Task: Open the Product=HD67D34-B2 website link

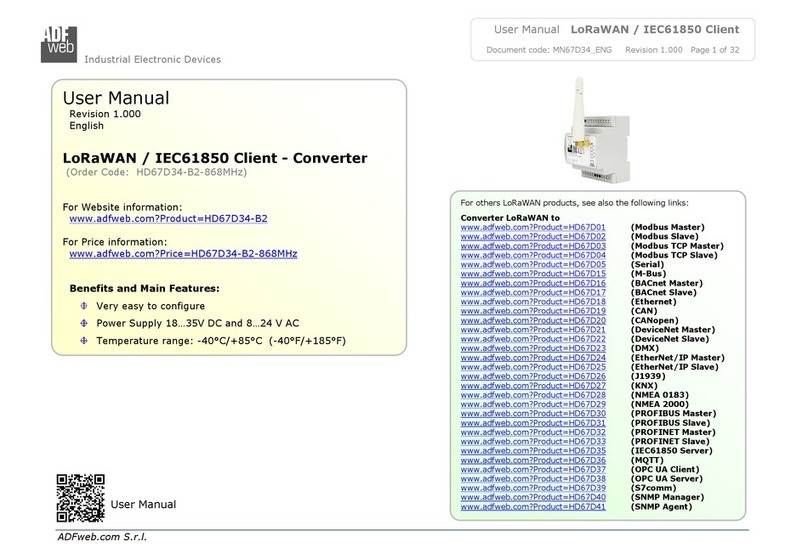Action: 168,218
